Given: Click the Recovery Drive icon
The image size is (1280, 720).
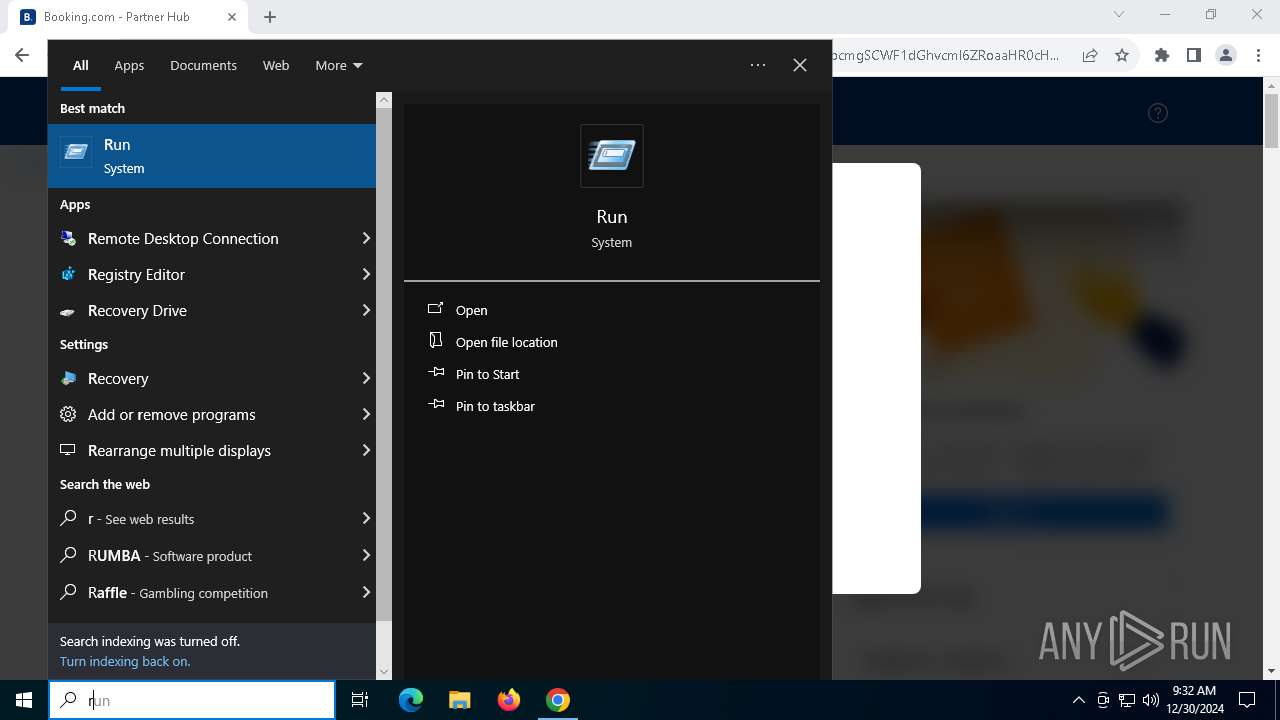Looking at the screenshot, I should coord(68,311).
